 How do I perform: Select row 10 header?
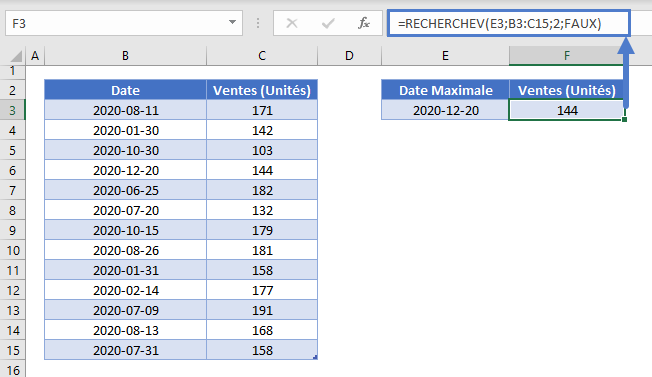12,250
